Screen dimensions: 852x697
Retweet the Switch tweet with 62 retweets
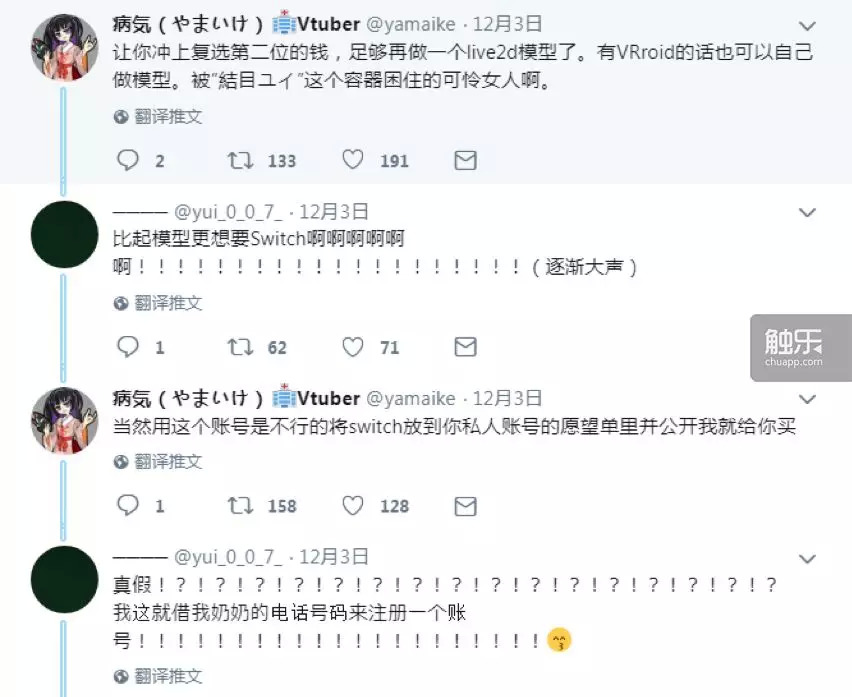[240, 347]
